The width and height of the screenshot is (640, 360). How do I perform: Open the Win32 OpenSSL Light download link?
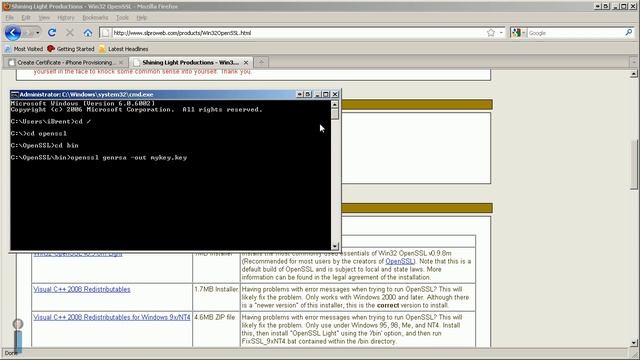click(x=78, y=254)
